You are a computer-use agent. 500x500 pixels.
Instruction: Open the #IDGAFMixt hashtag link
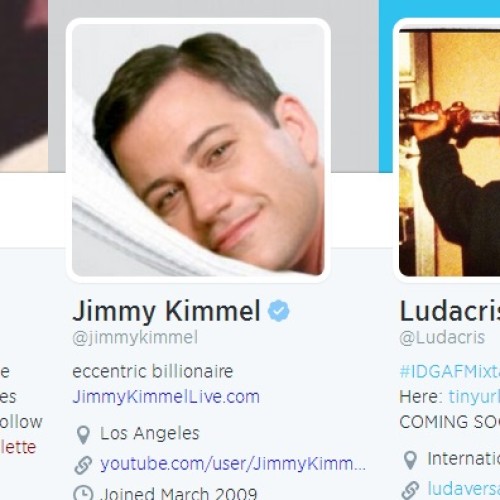point(450,371)
